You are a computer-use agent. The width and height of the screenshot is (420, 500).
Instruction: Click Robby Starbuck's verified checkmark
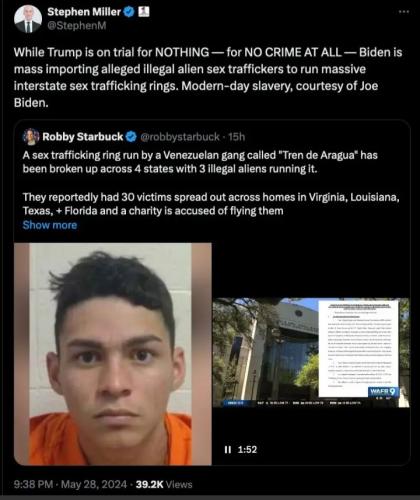tap(131, 137)
